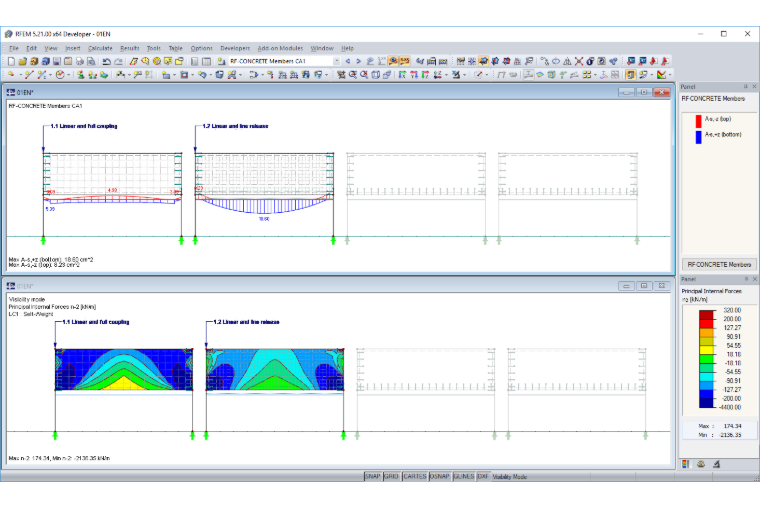Toggle DXF in the status bar
The width and height of the screenshot is (760, 508).
483,476
